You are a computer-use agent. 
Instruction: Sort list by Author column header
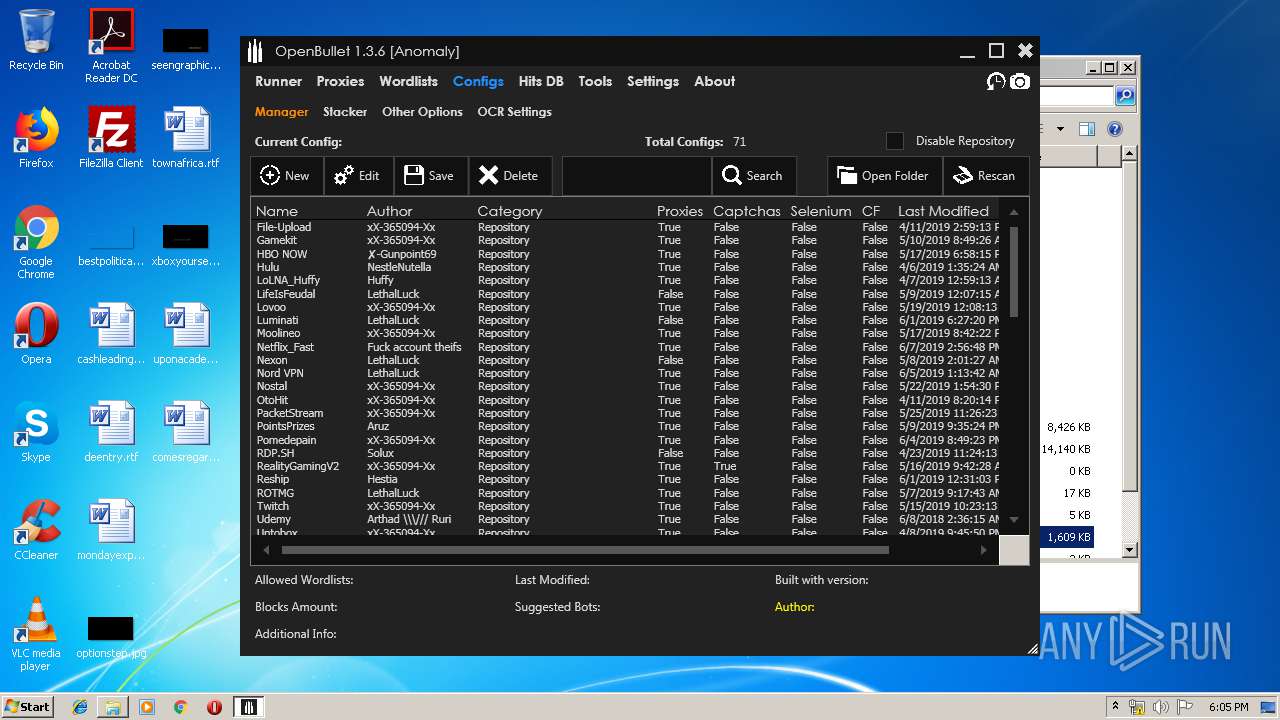click(389, 211)
